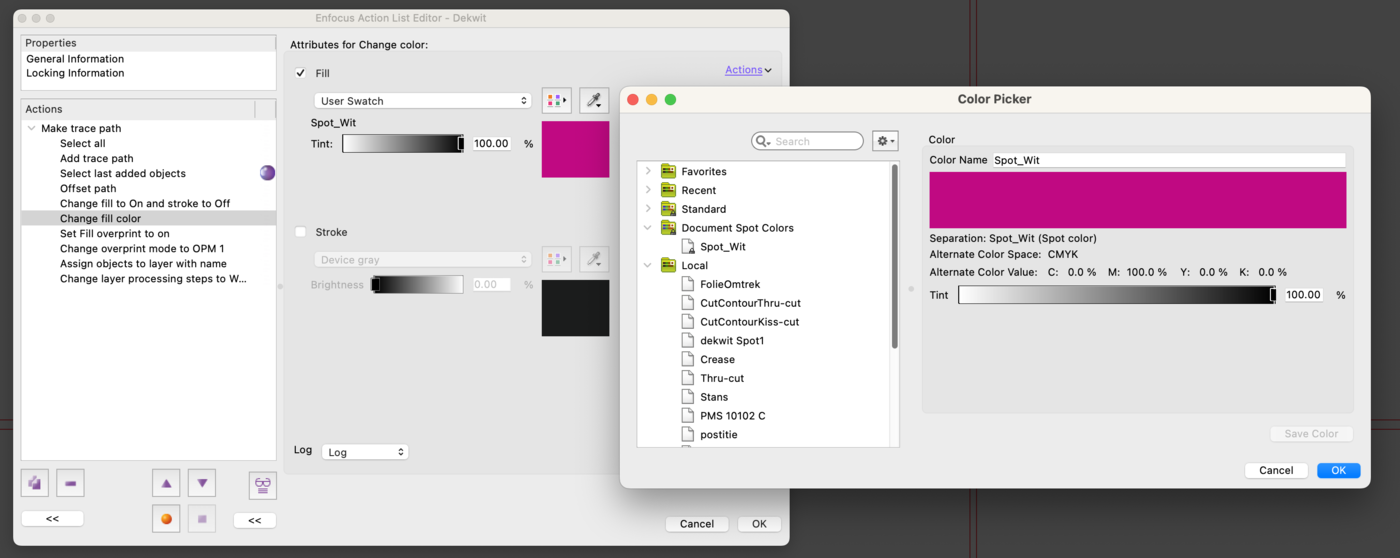Click the orange record button
The image size is (1400, 558).
[x=166, y=519]
